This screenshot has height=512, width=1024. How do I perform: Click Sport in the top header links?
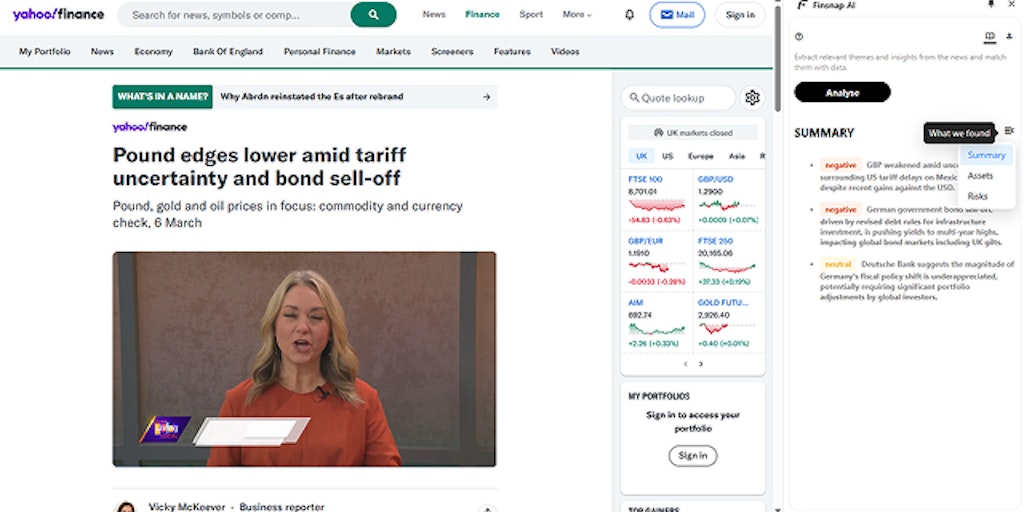(x=531, y=14)
